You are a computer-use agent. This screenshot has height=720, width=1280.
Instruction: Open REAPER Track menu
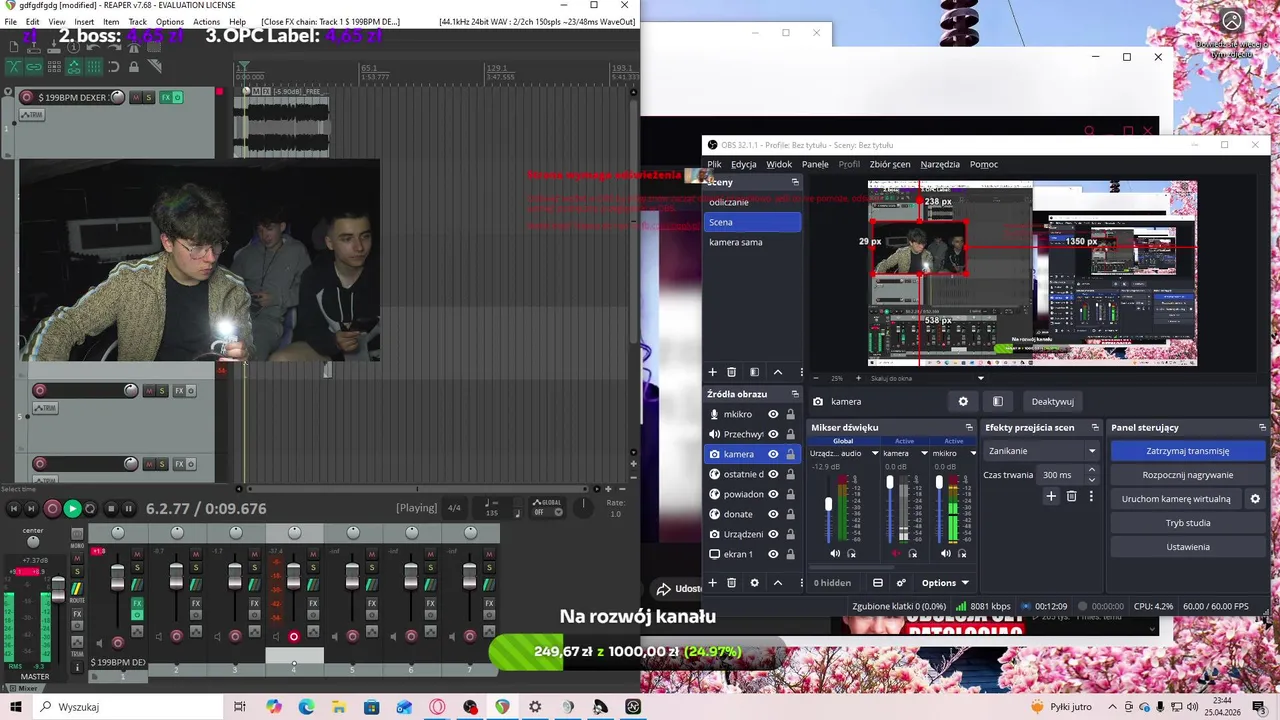click(137, 21)
